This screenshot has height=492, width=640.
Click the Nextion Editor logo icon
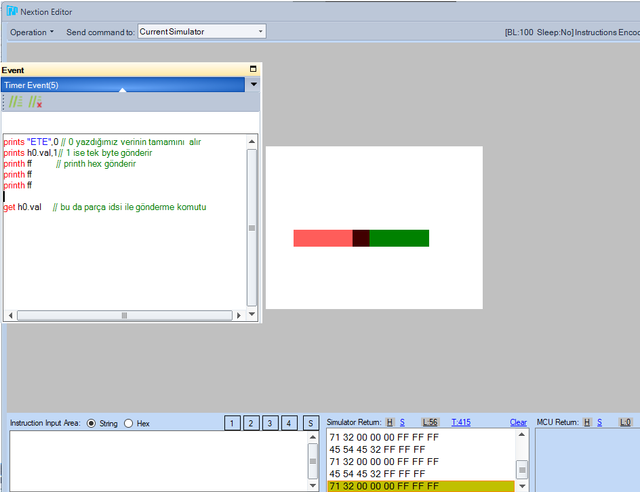pyautogui.click(x=12, y=11)
